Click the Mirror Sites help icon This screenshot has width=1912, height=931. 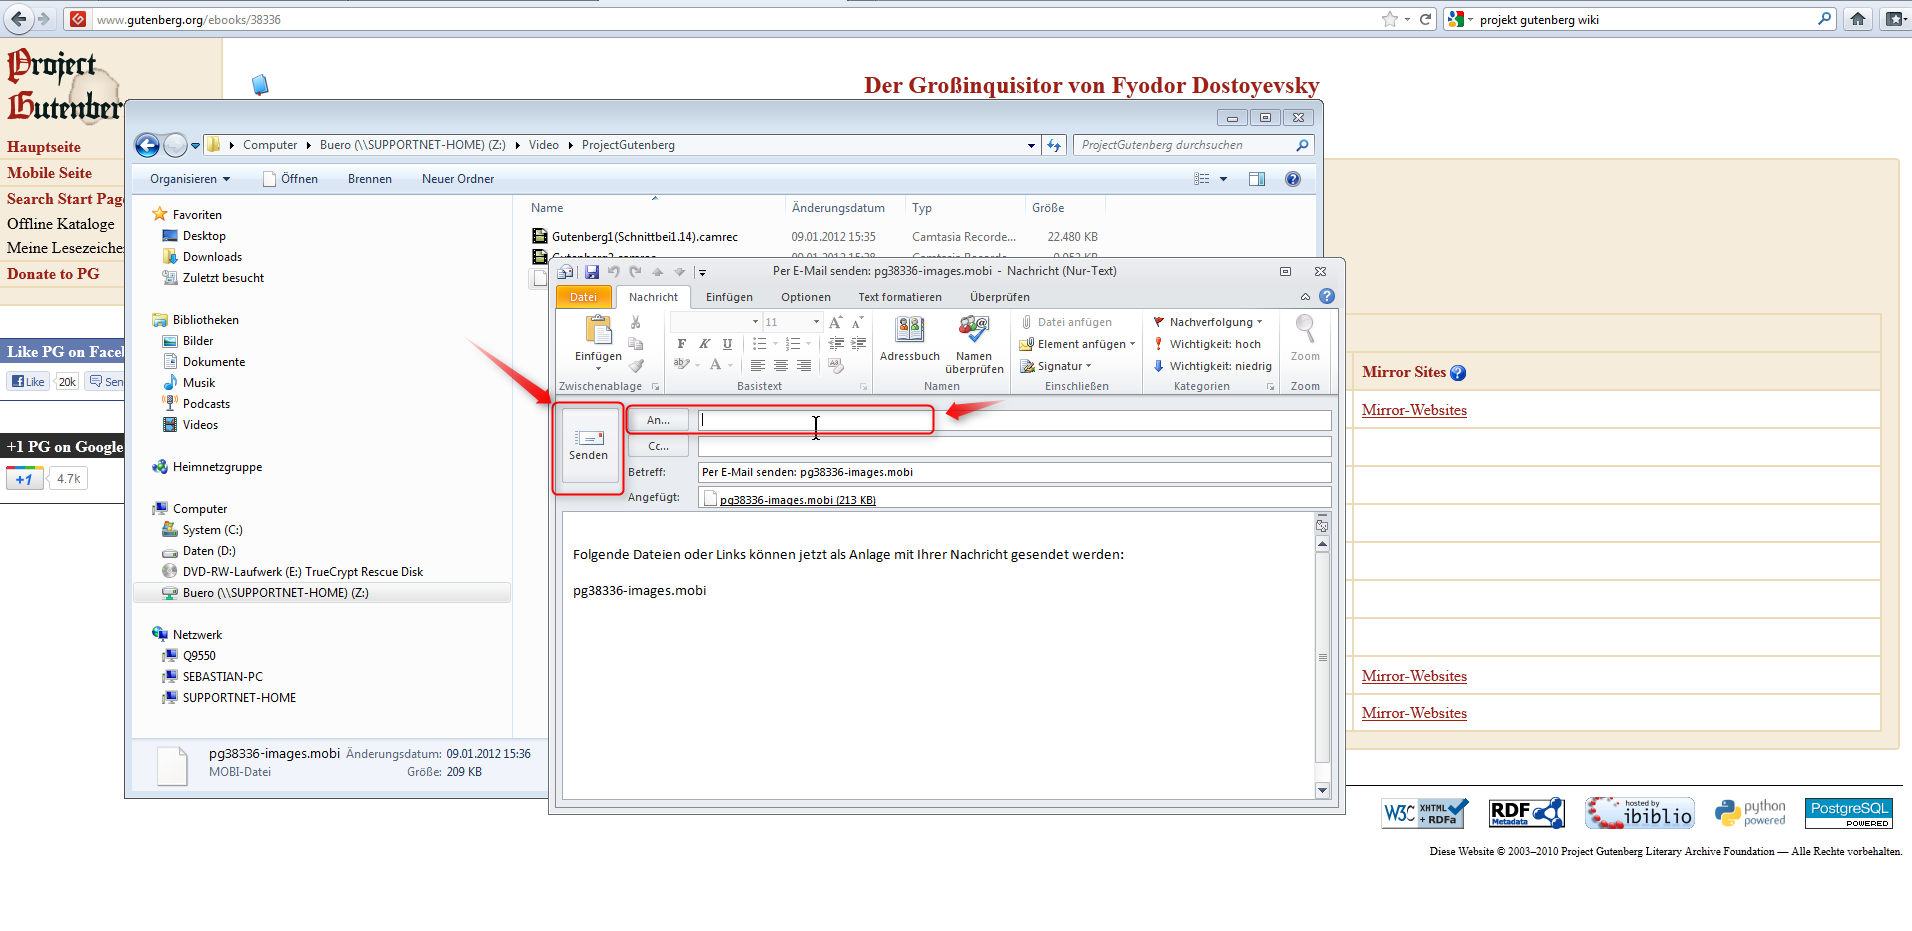pos(1458,373)
